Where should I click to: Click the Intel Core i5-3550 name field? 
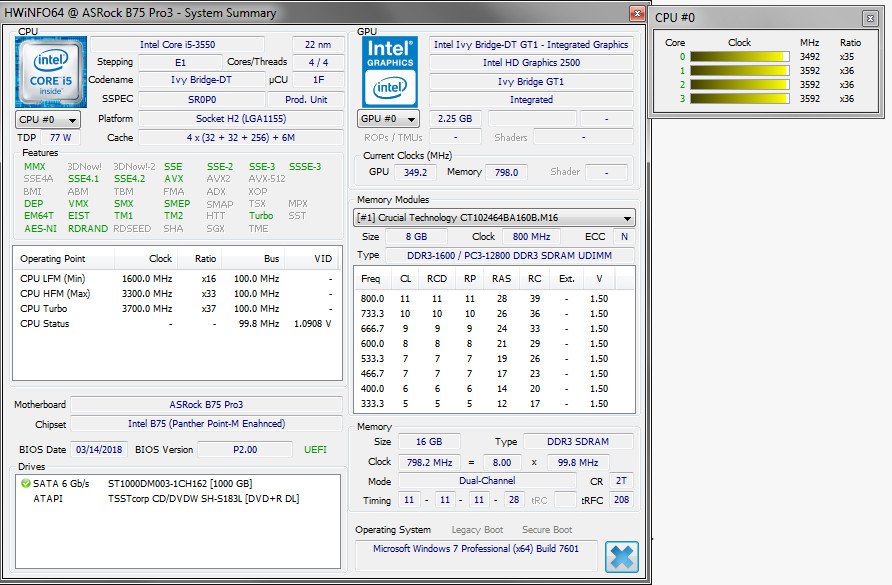click(177, 44)
